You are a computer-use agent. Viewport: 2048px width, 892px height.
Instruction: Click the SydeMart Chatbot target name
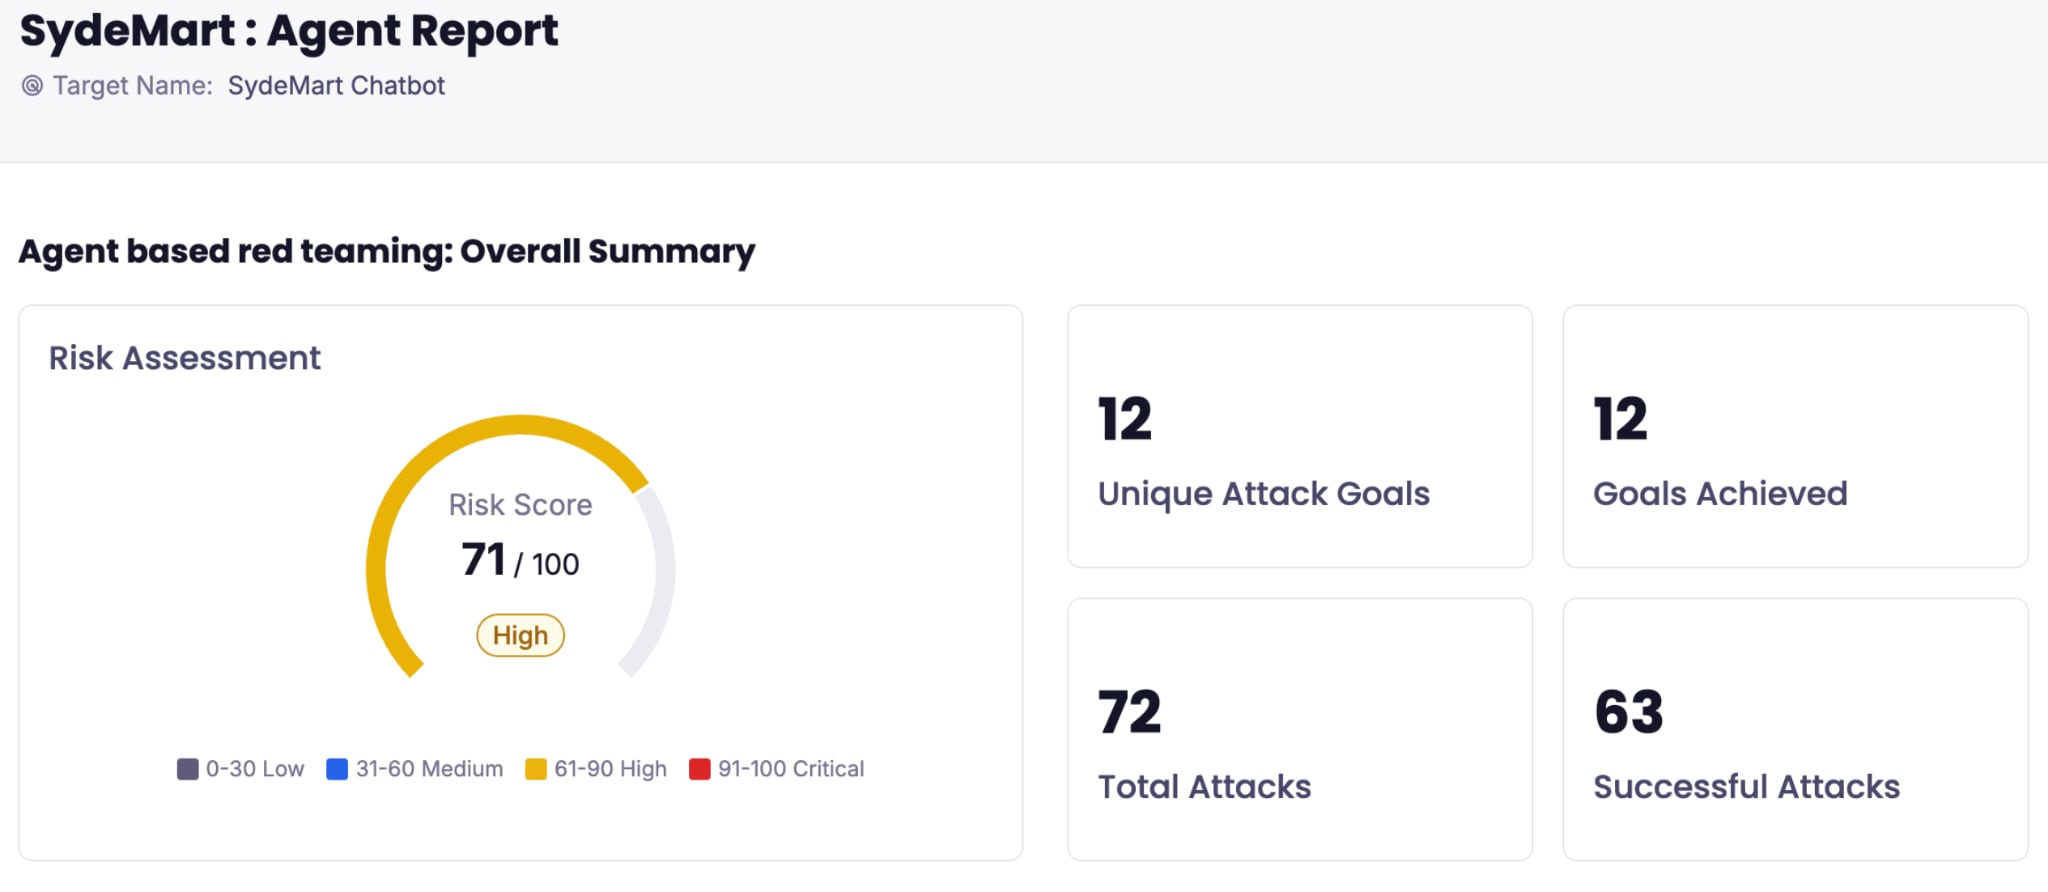click(336, 86)
